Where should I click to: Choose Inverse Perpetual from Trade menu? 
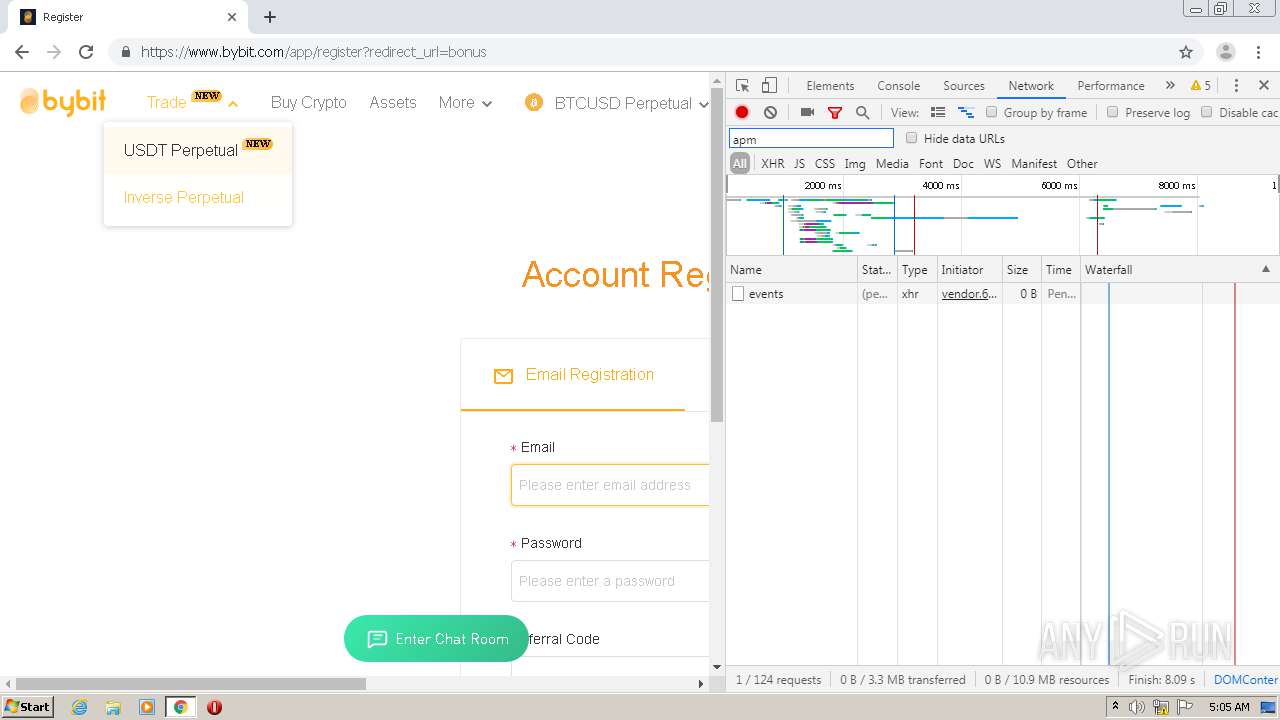coord(198,197)
